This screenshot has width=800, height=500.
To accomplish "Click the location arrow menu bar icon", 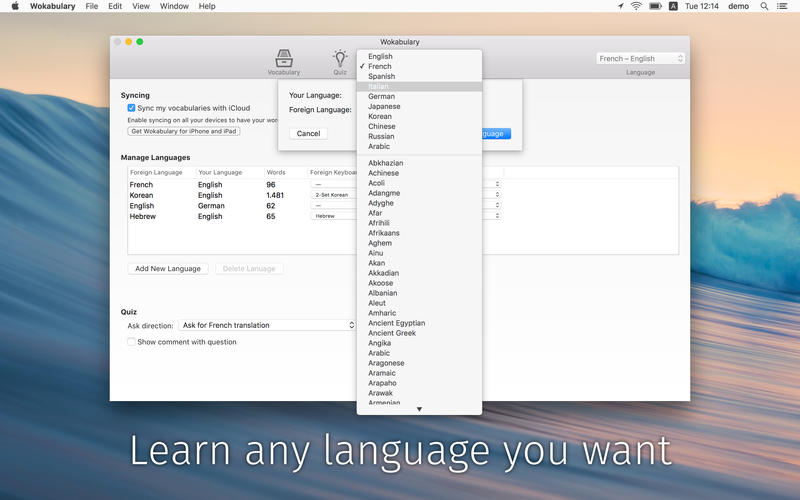I will (619, 6).
